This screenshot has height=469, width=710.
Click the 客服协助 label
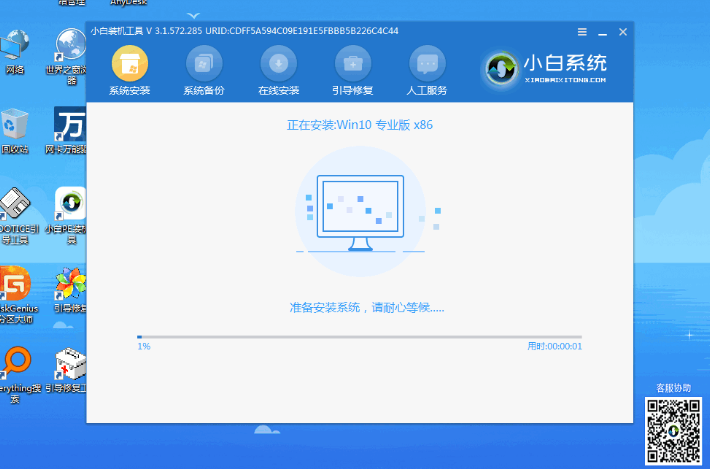673,388
